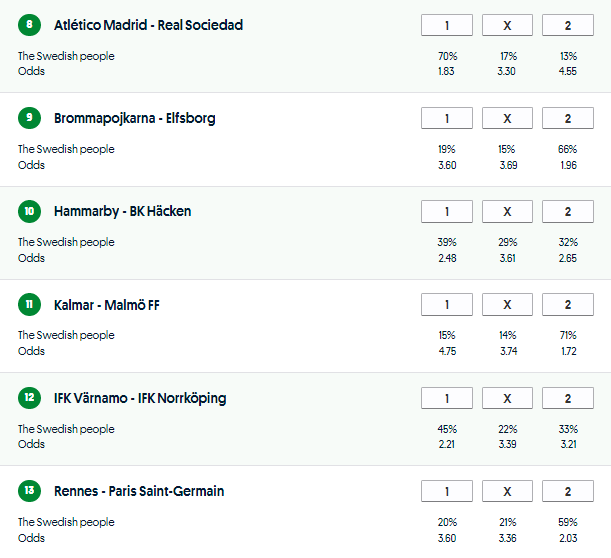Screen dimensions: 611x558
Task: Select 1 for IFK Värnamo - IFK Norrköping
Action: tap(447, 398)
